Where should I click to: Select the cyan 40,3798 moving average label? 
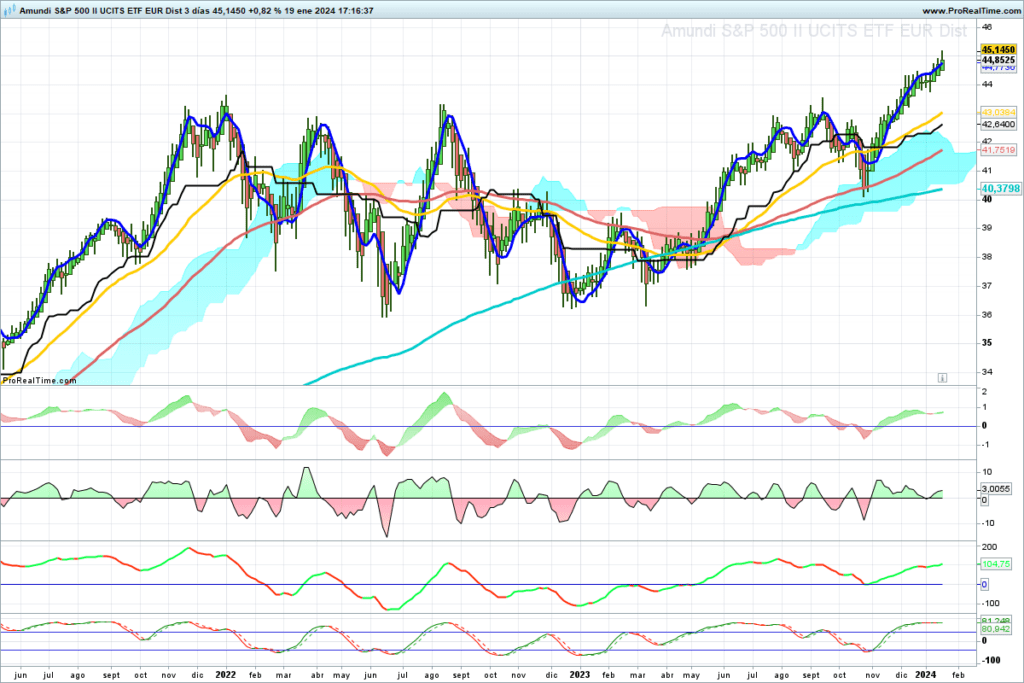pyautogui.click(x=1000, y=189)
